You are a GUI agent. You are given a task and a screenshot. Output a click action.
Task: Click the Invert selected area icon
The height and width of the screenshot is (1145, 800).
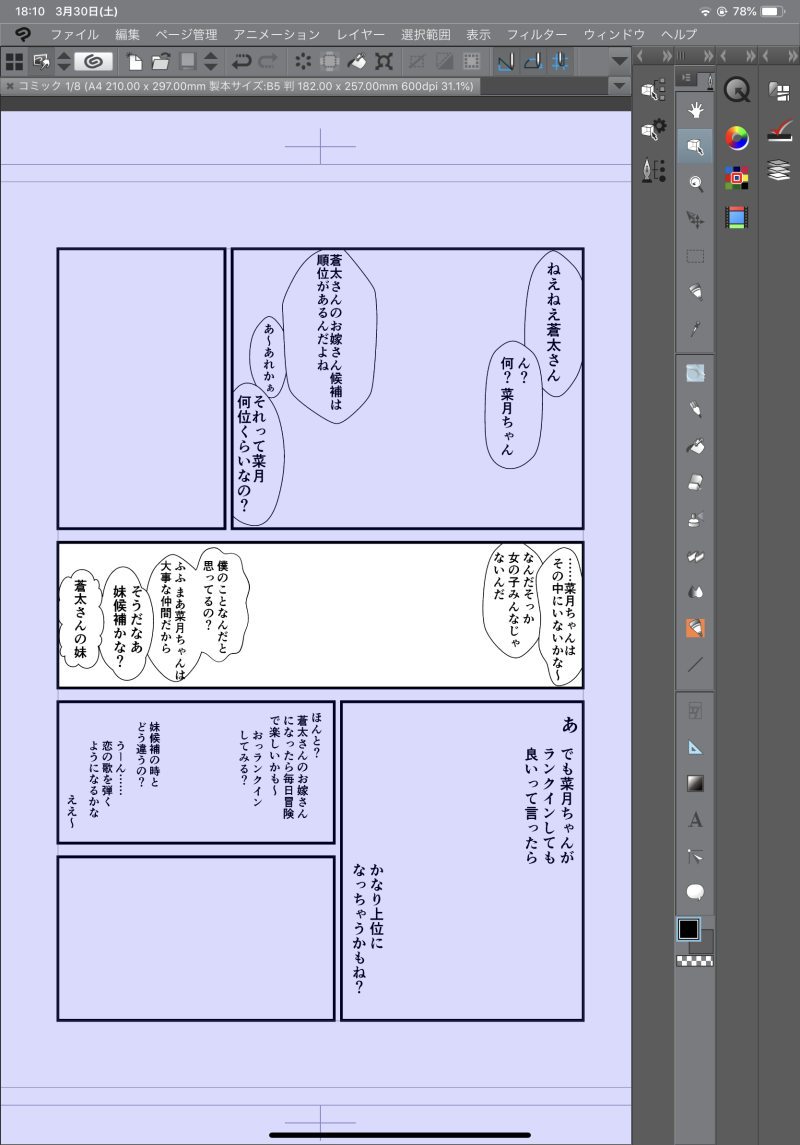445,61
